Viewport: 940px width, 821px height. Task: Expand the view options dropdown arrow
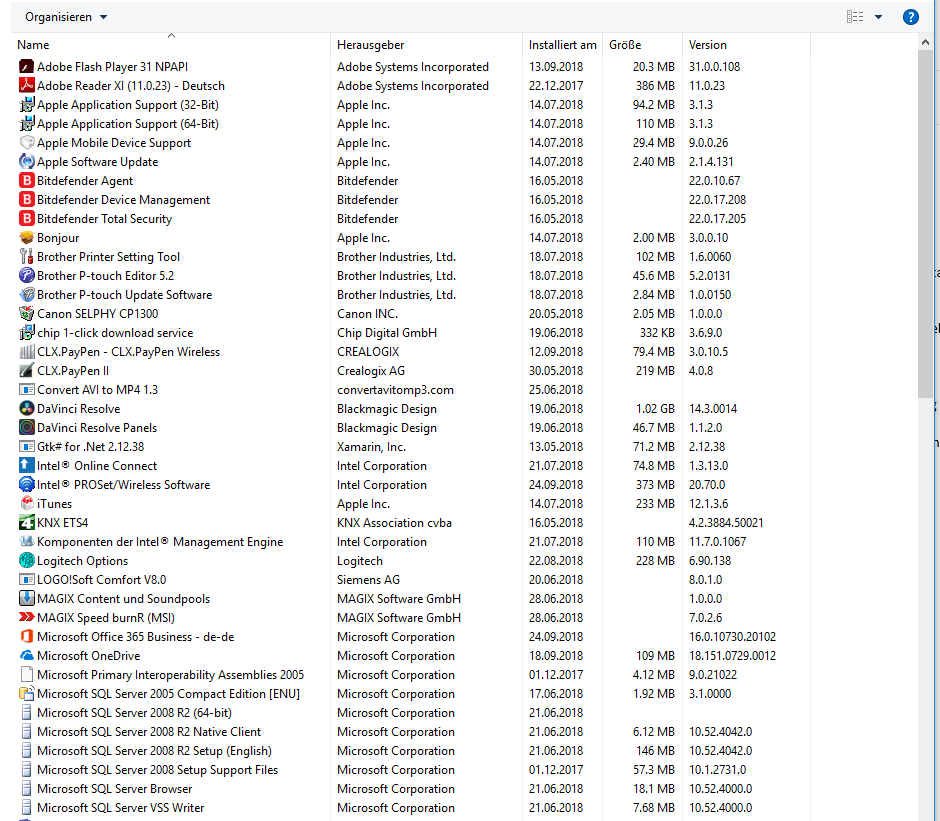(878, 17)
